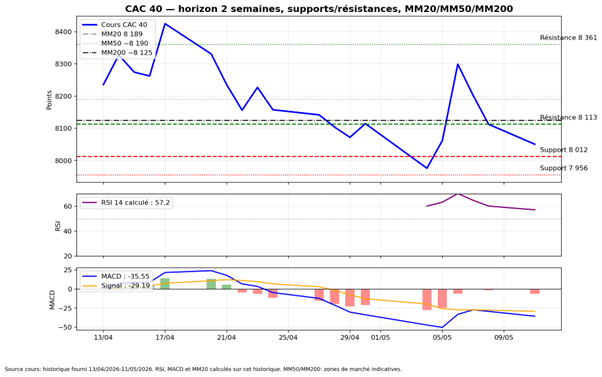Click the 01/05 date label
This screenshot has height=377, width=602.
380,338
